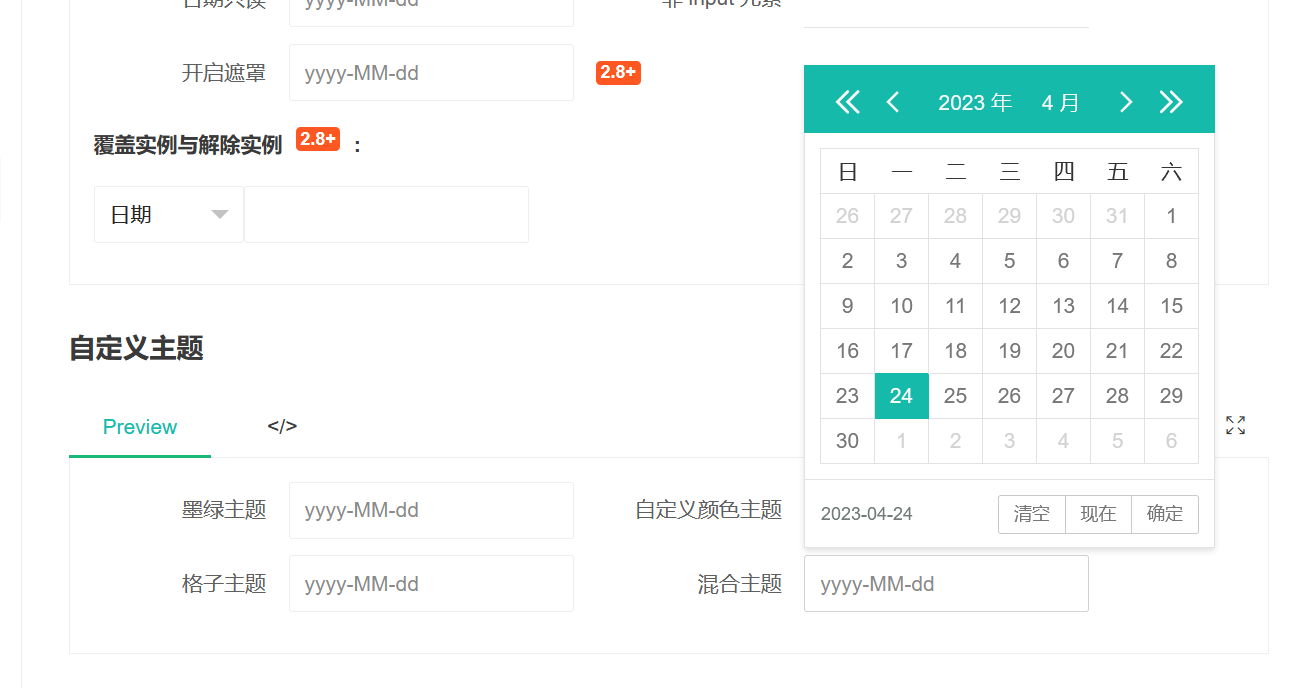Select the highlighted date 24
The height and width of the screenshot is (688, 1303).
[901, 395]
